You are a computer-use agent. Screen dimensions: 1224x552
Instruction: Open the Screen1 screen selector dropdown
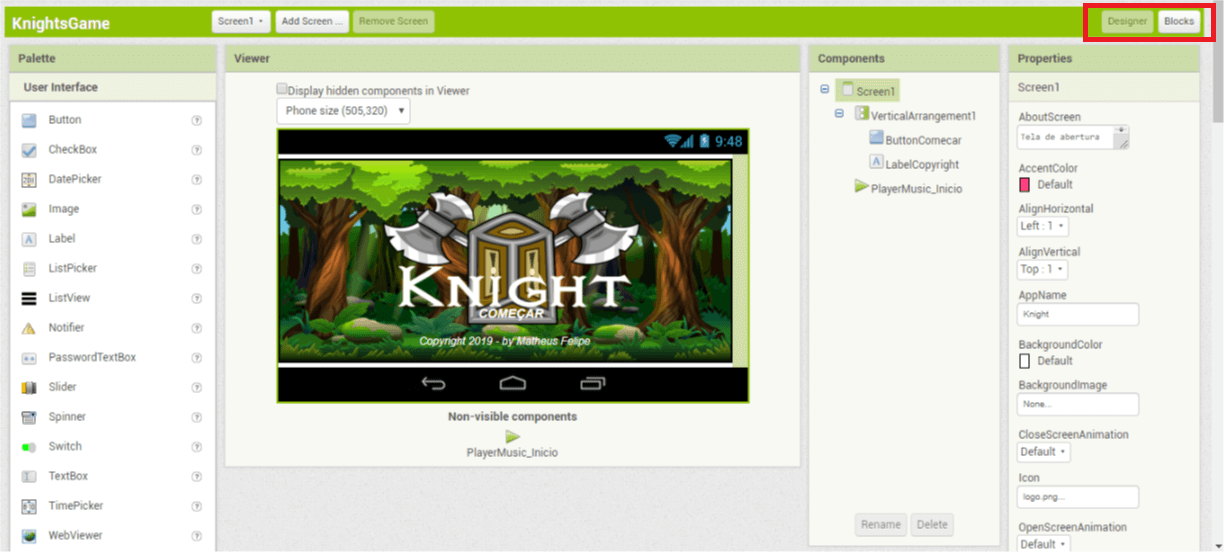pyautogui.click(x=241, y=21)
